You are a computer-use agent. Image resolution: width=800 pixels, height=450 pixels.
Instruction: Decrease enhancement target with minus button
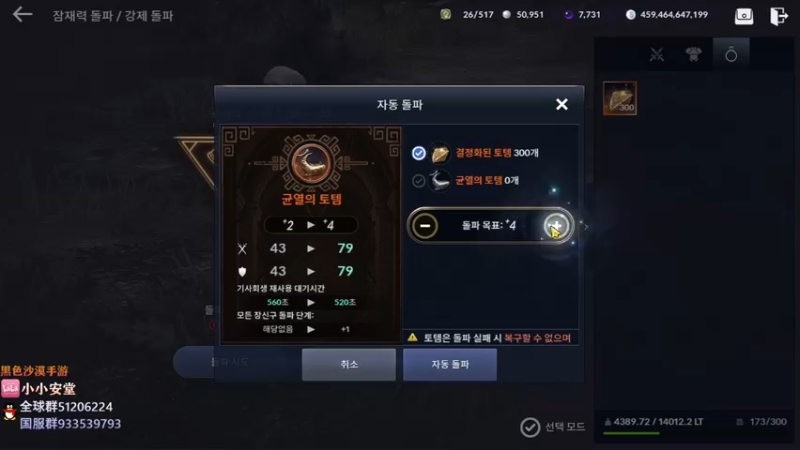pos(425,226)
